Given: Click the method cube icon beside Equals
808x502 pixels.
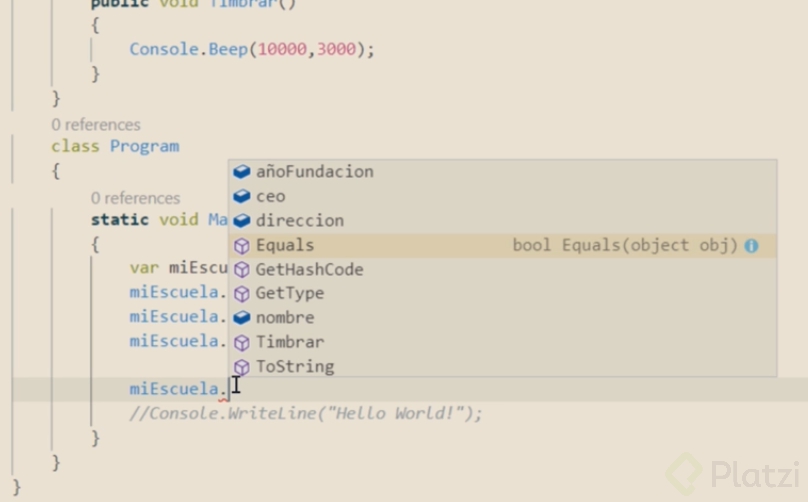Looking at the screenshot, I should [x=242, y=246].
